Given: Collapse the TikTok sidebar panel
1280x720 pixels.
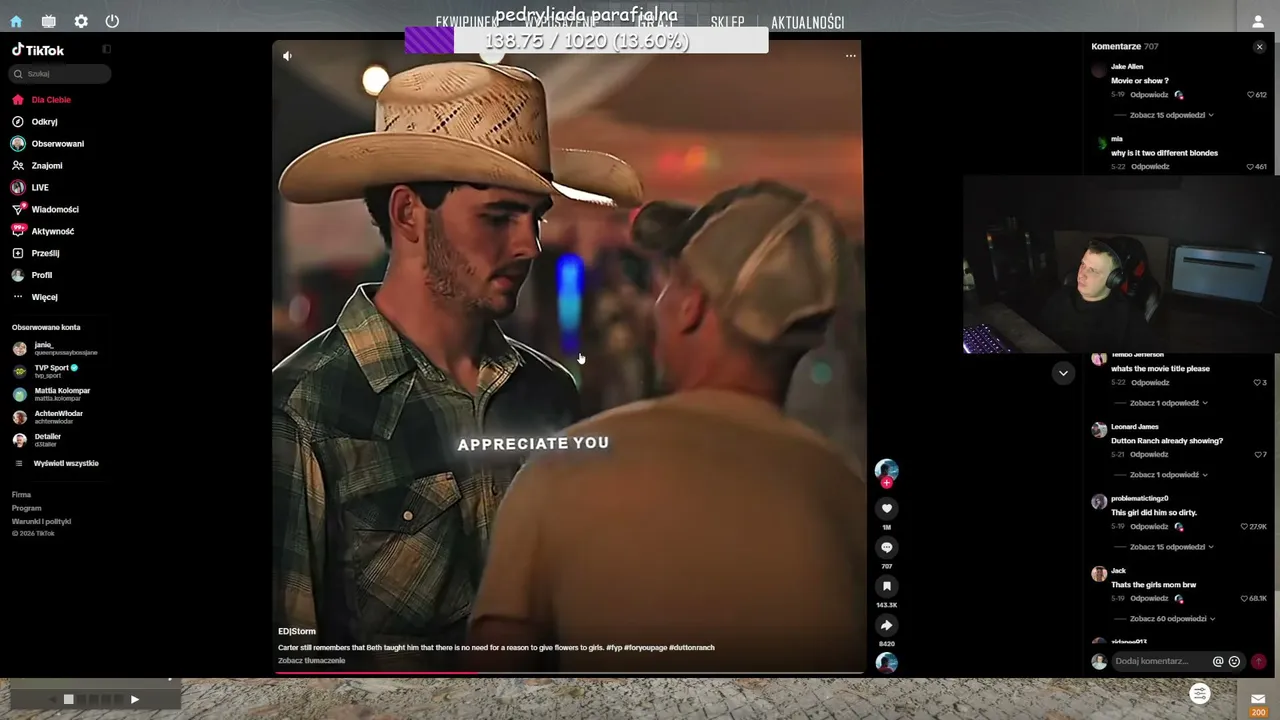Looking at the screenshot, I should 107,49.
